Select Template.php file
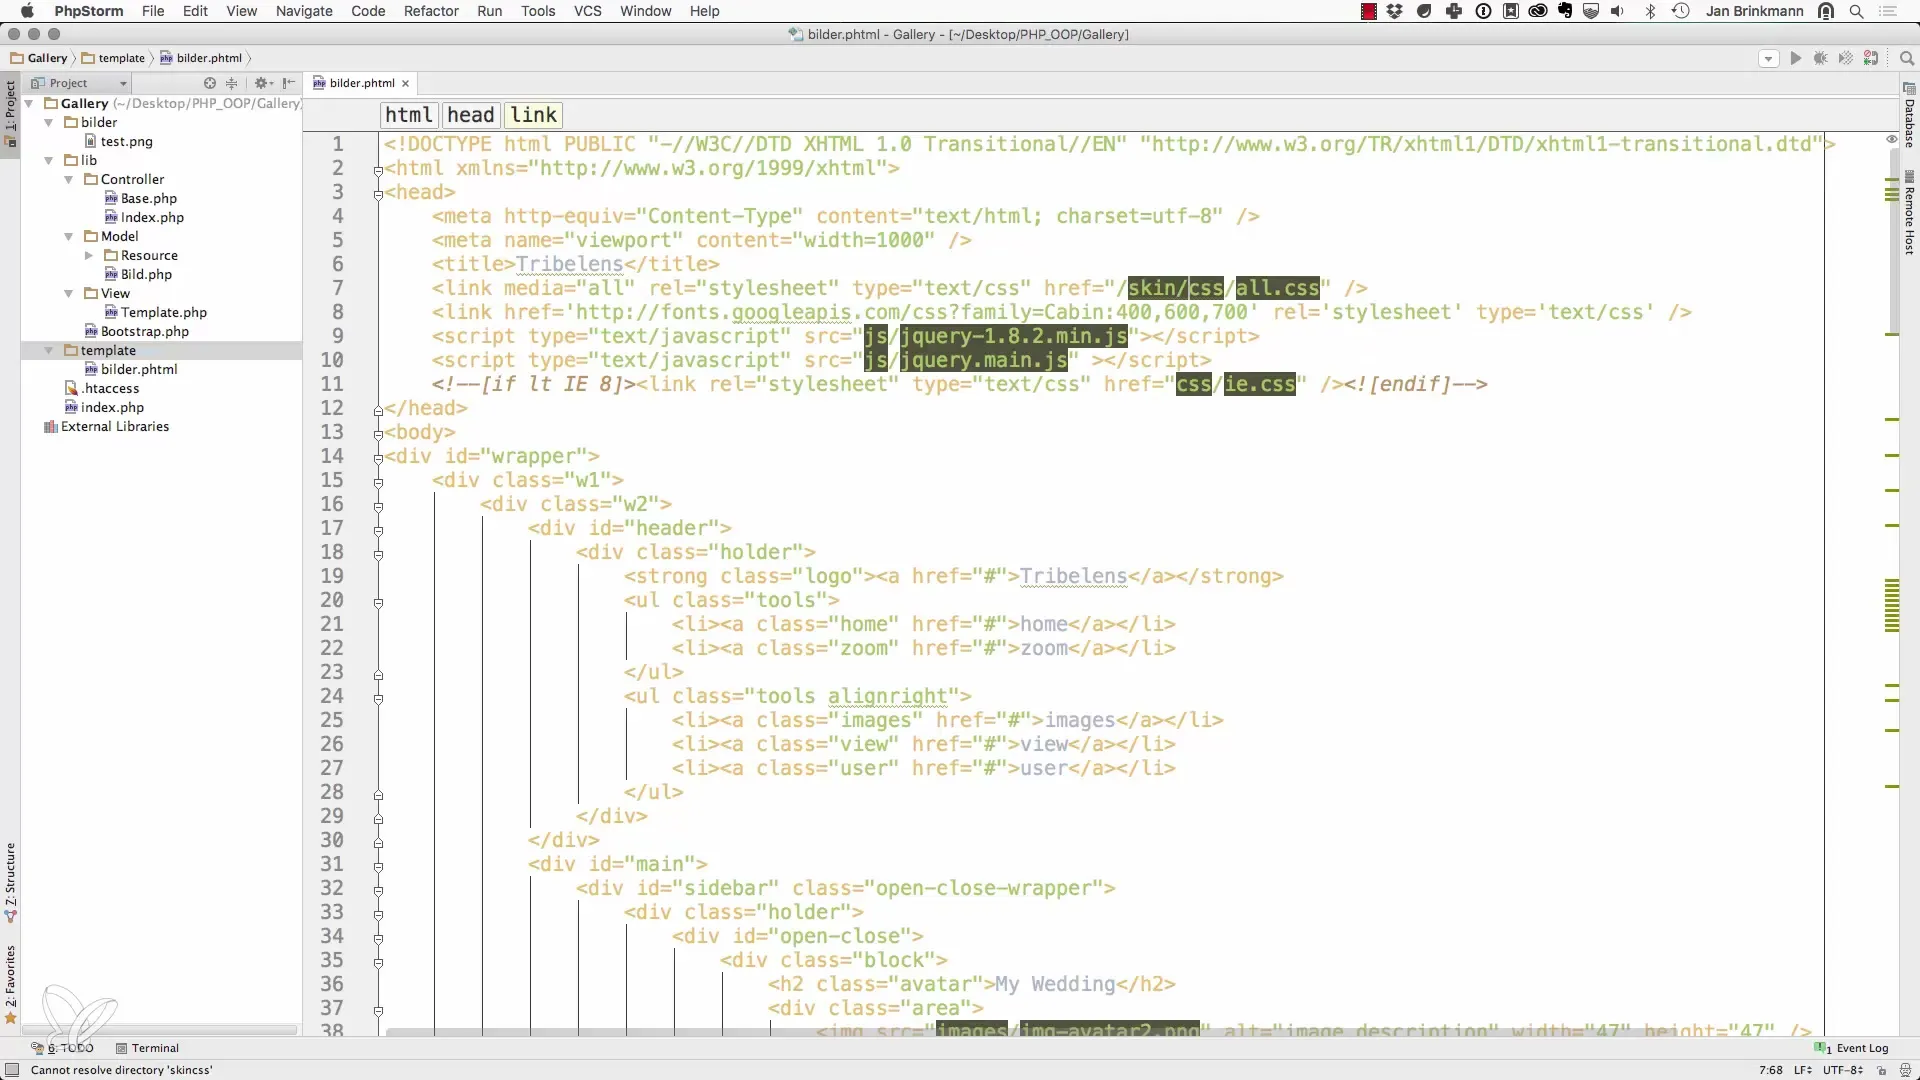Image resolution: width=1920 pixels, height=1080 pixels. [155, 312]
